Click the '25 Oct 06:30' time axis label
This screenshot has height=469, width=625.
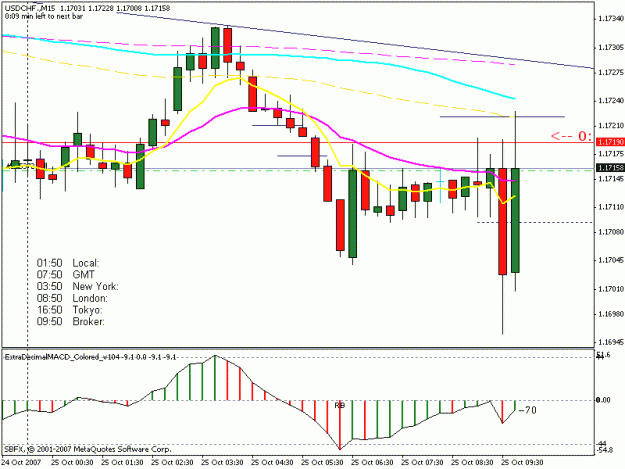coord(372,463)
